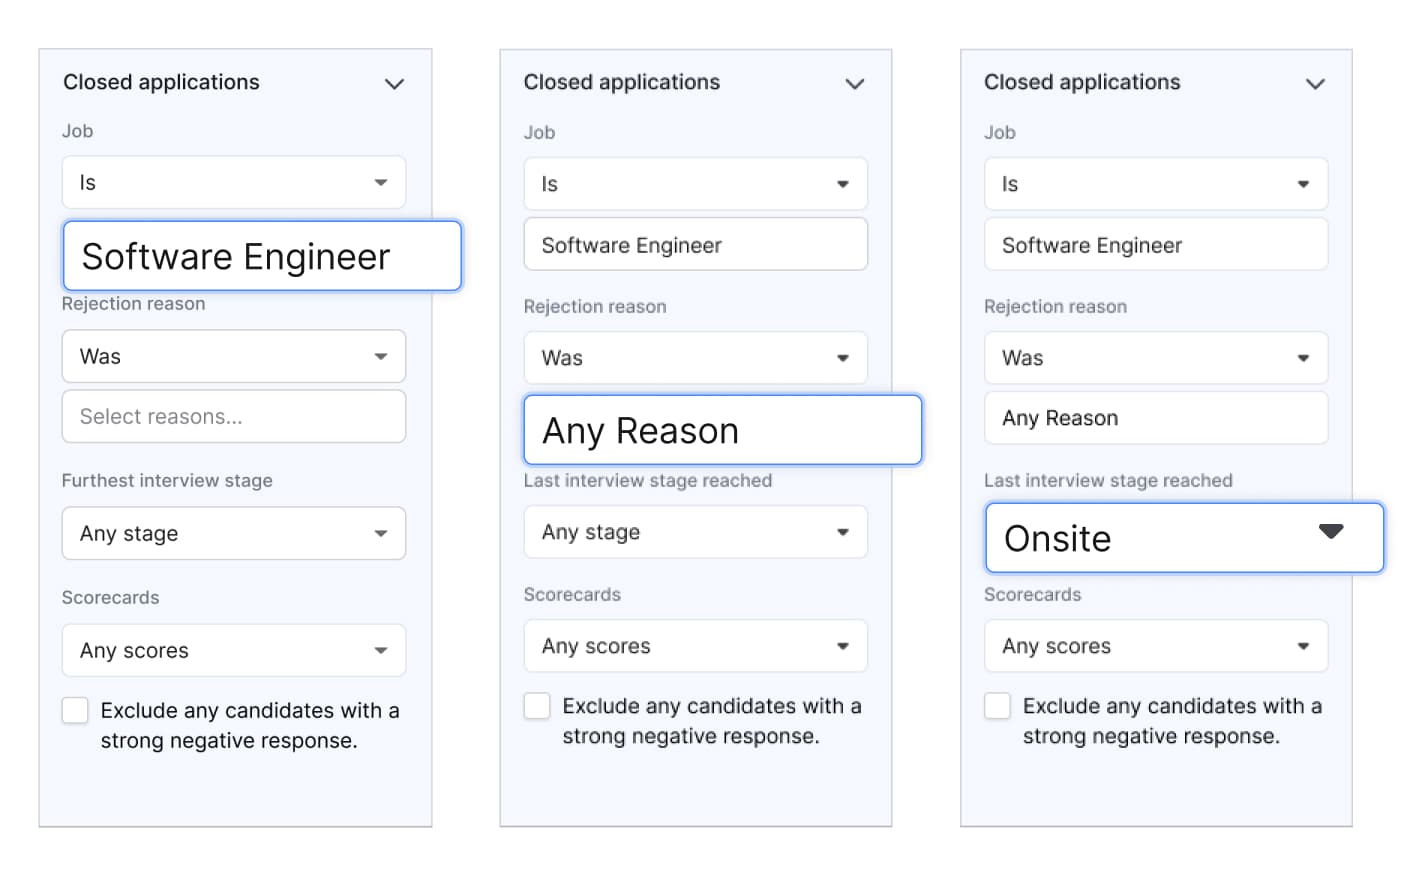The image size is (1422, 880).
Task: Open Any stage dropdown in middle panel
Action: (x=695, y=533)
